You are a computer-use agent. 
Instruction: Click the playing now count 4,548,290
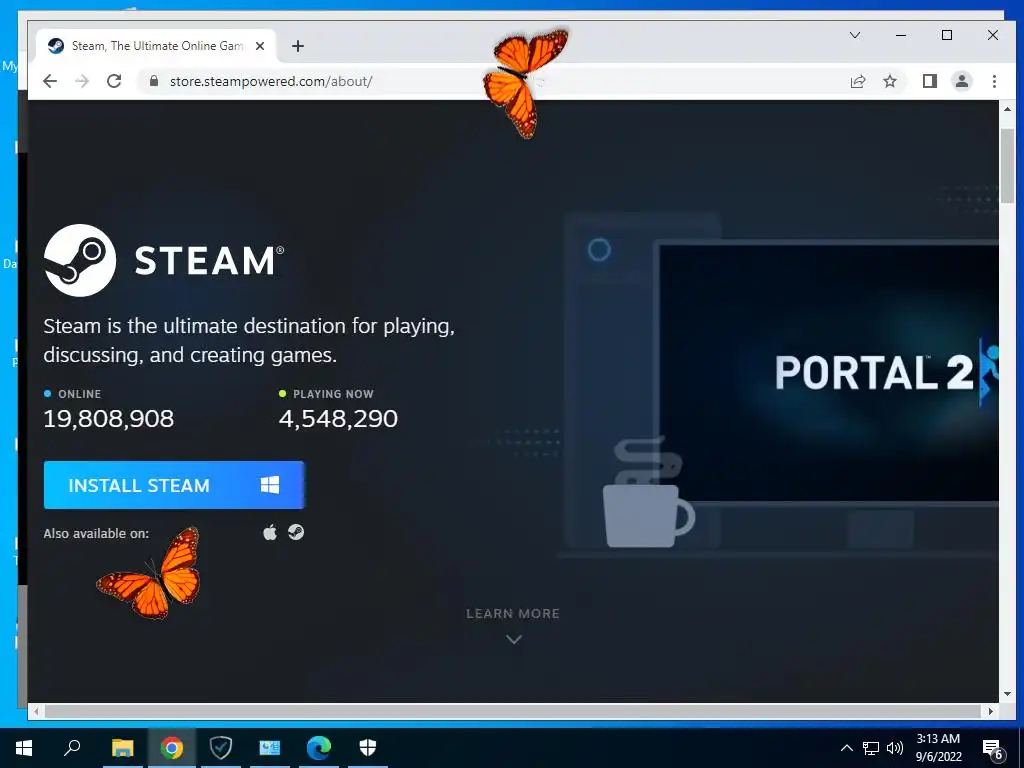[338, 419]
